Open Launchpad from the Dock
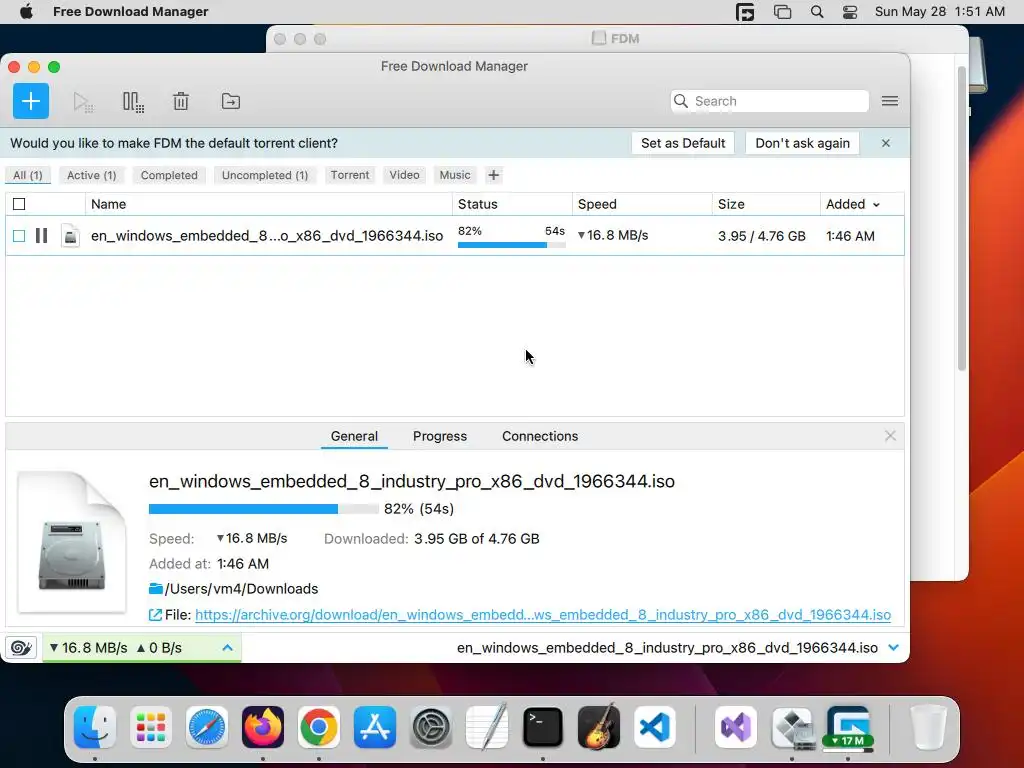The height and width of the screenshot is (768, 1024). point(151,727)
